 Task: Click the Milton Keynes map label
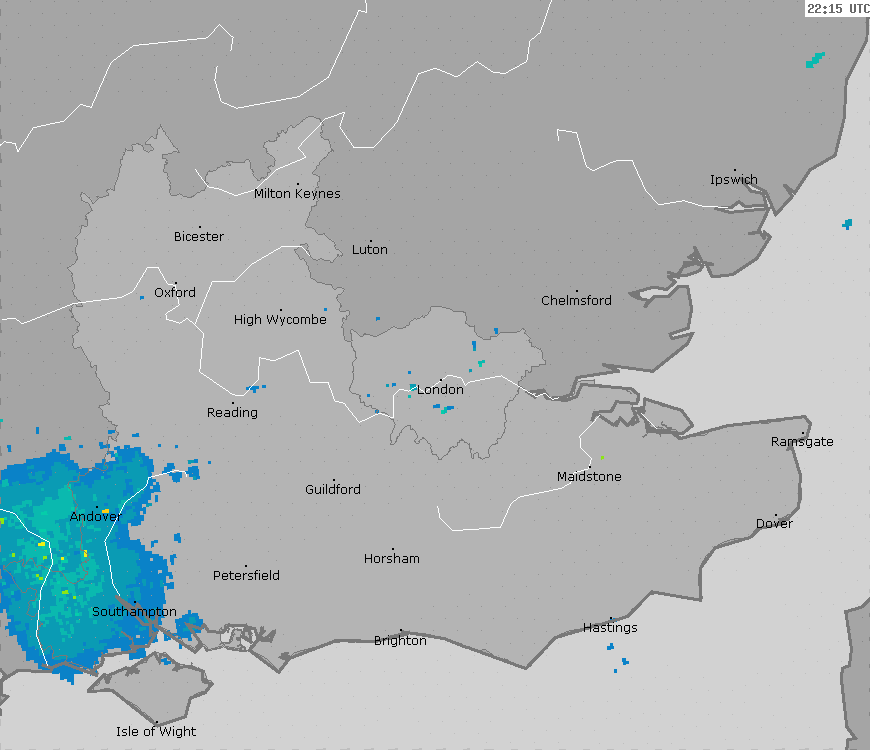(297, 193)
